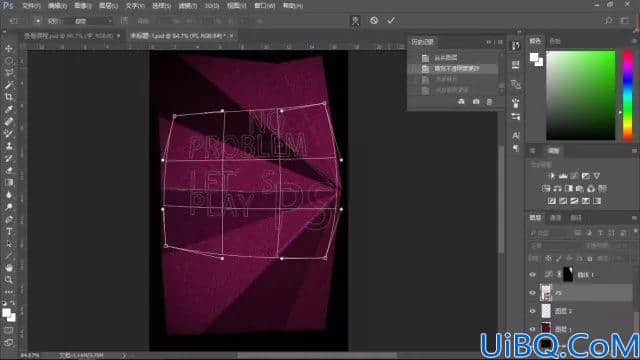Switch to the first document tab
The width and height of the screenshot is (640, 360).
(x=69, y=36)
